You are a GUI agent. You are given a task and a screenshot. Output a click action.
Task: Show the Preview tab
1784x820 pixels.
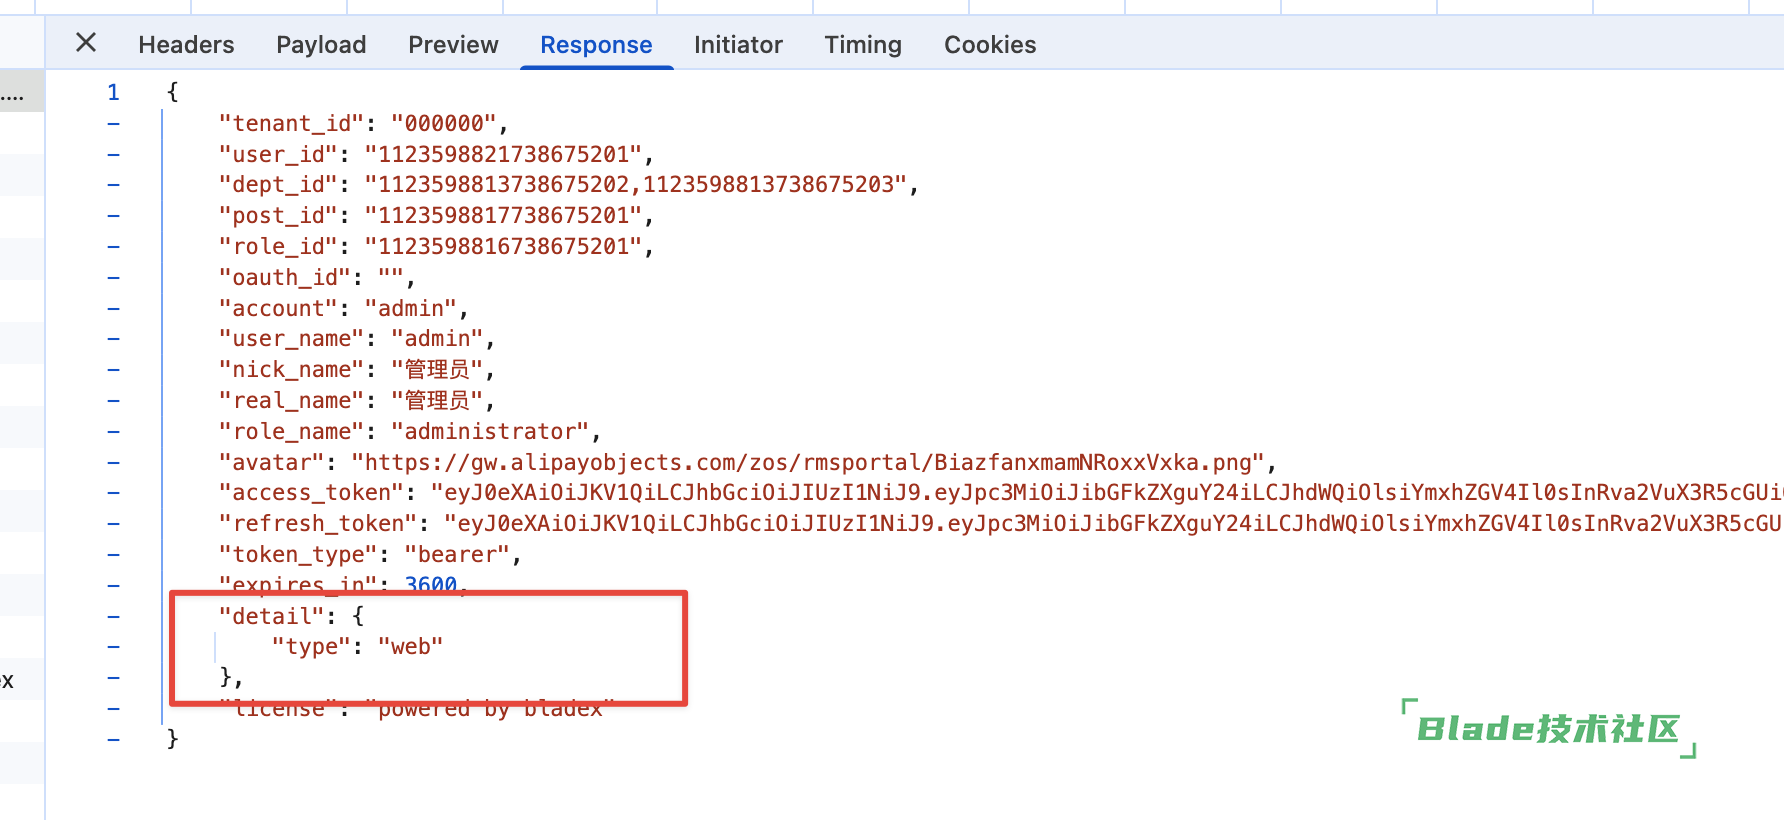point(453,45)
